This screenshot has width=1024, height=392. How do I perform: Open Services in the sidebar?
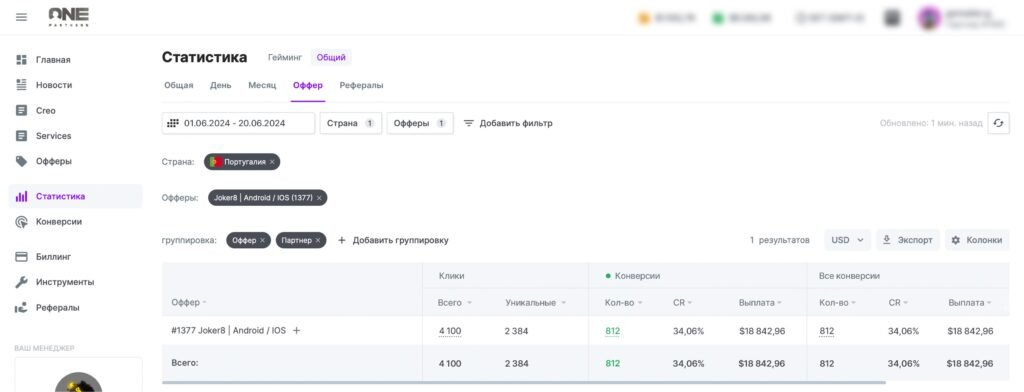[x=54, y=136]
